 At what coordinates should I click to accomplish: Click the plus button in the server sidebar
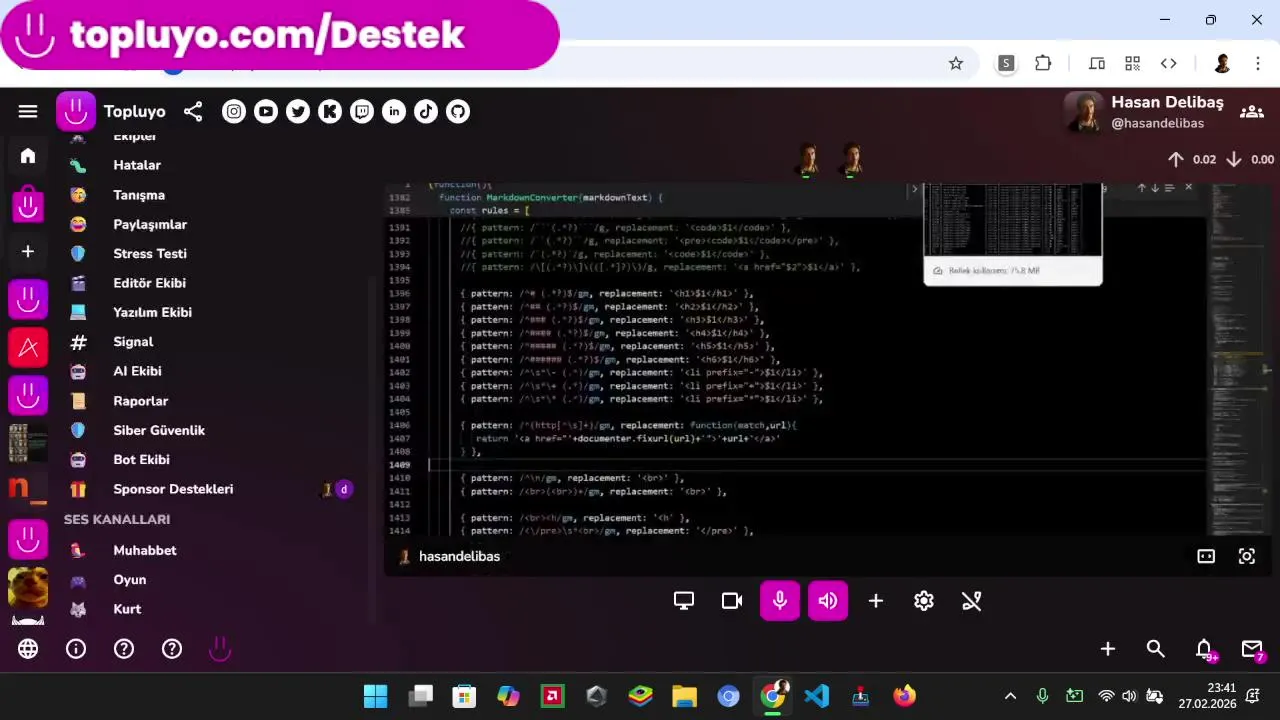28,252
